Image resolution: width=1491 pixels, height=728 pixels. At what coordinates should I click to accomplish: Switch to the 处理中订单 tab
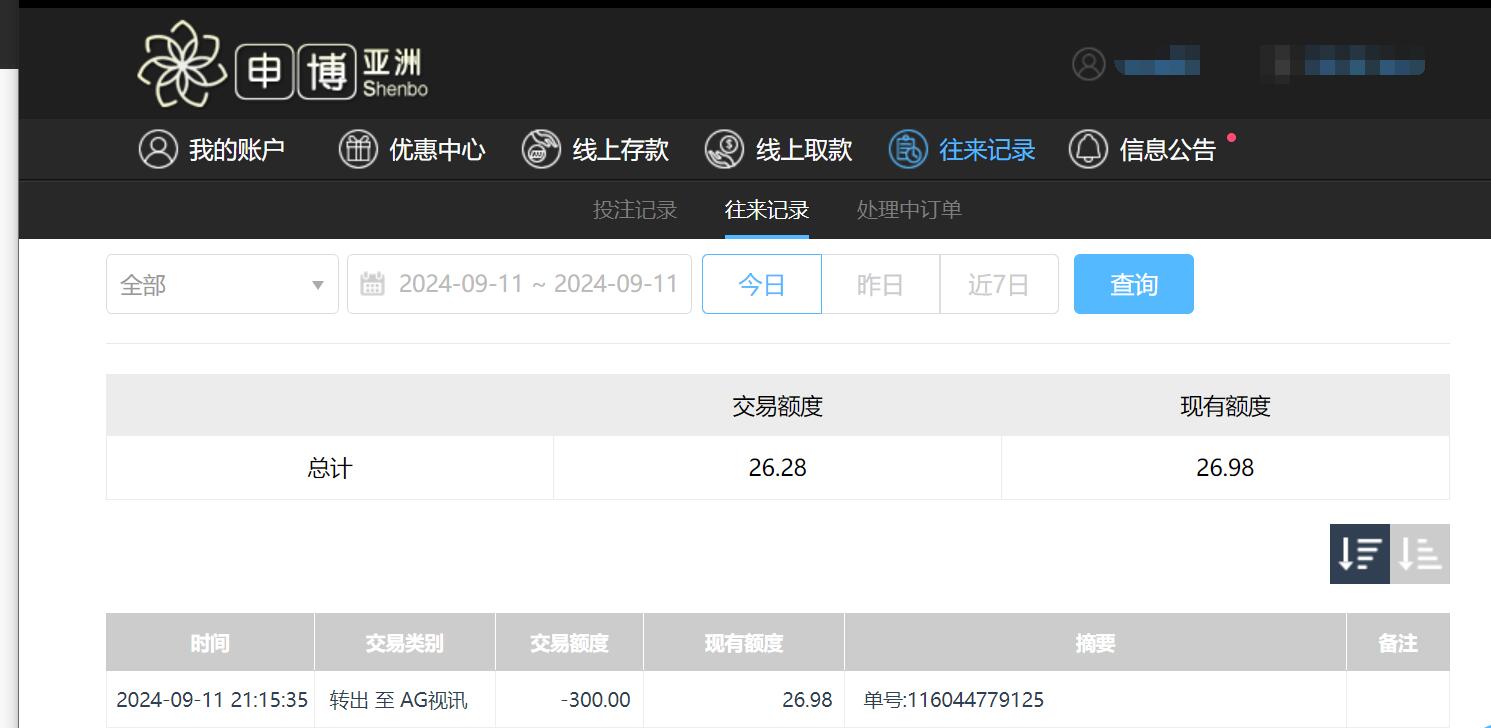[908, 210]
